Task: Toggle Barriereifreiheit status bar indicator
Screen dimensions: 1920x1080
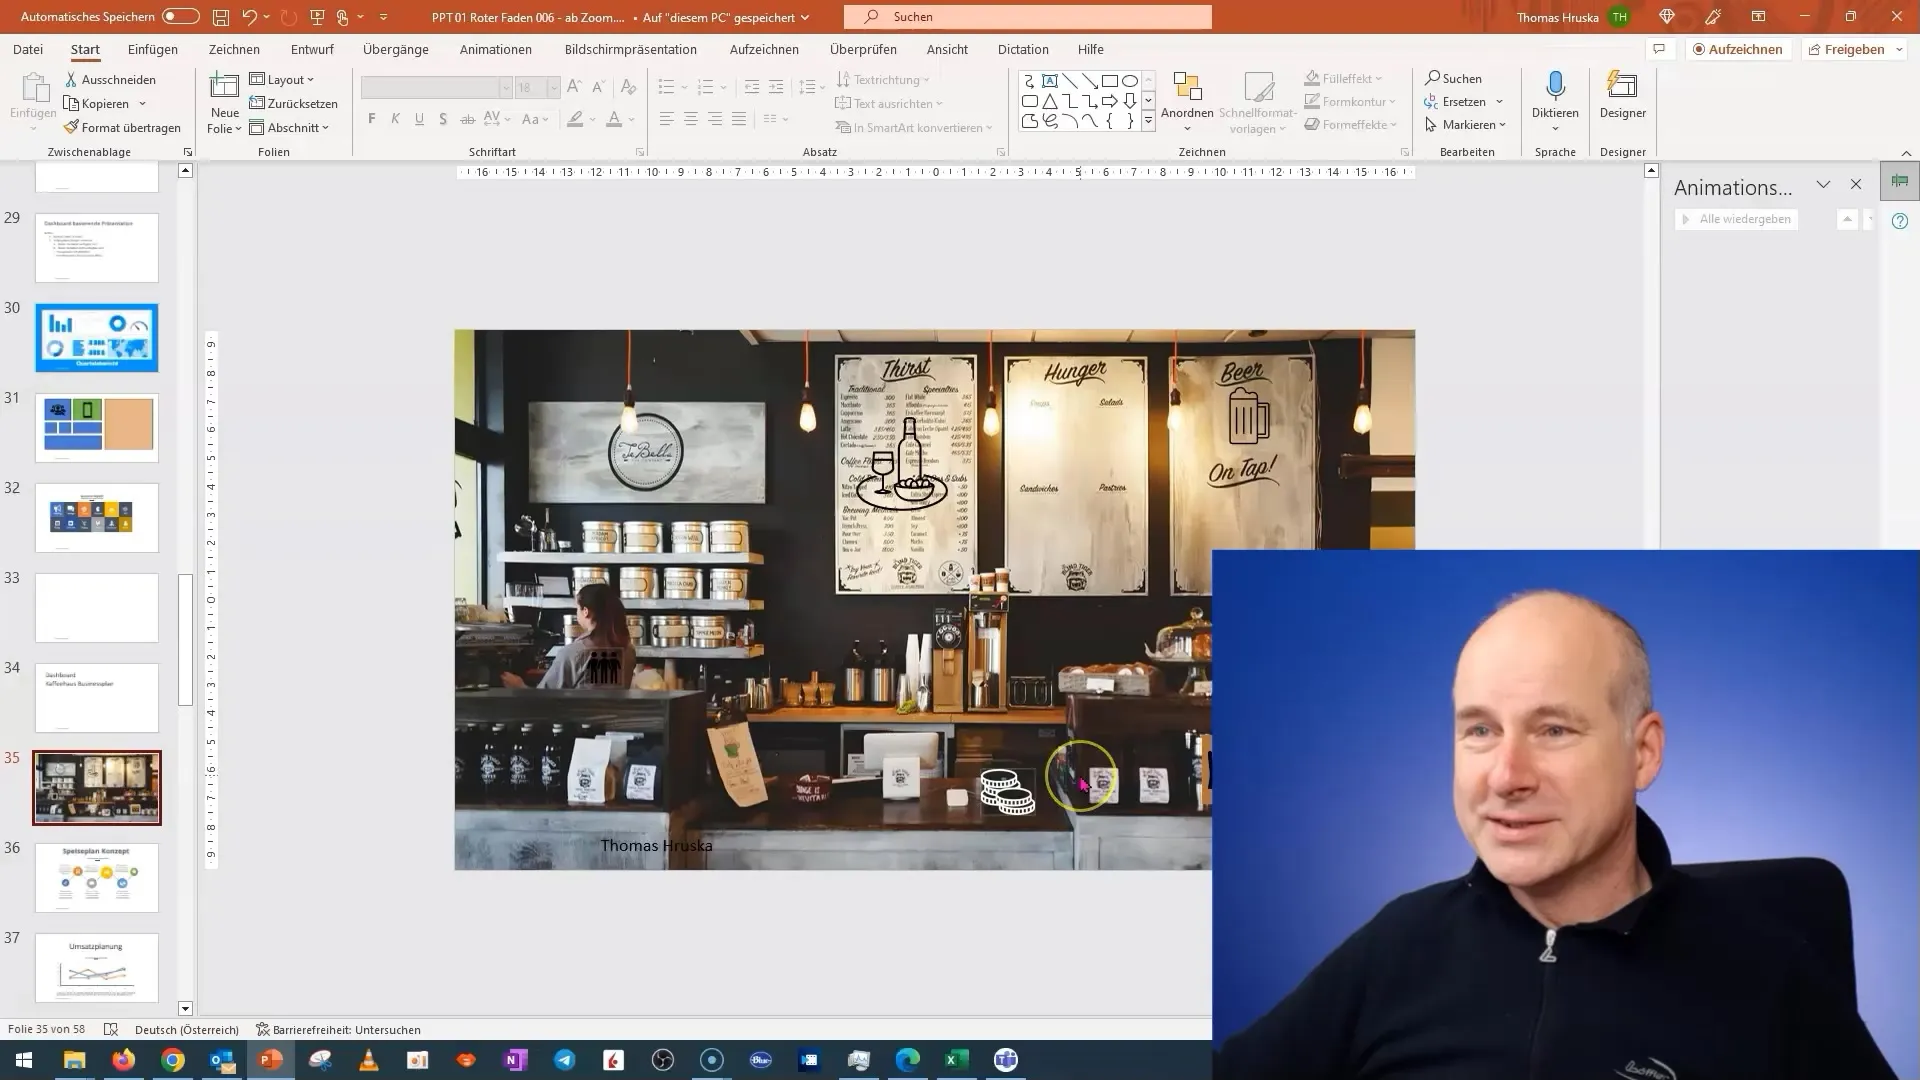Action: pyautogui.click(x=338, y=1029)
